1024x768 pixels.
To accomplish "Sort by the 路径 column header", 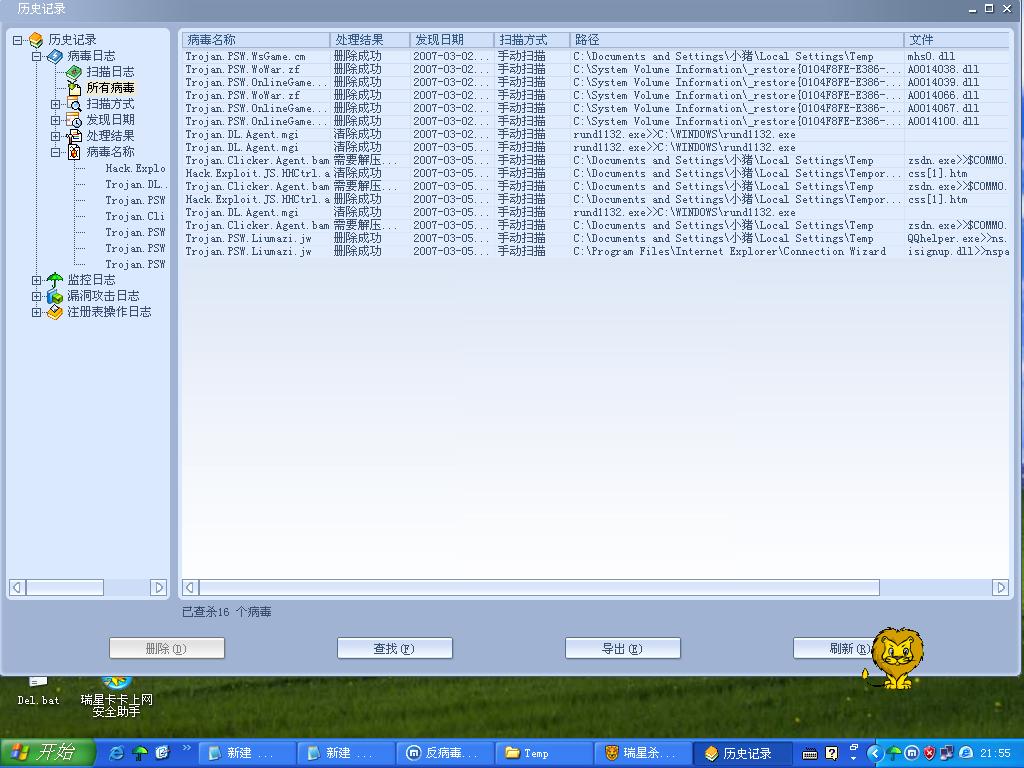I will 737,40.
